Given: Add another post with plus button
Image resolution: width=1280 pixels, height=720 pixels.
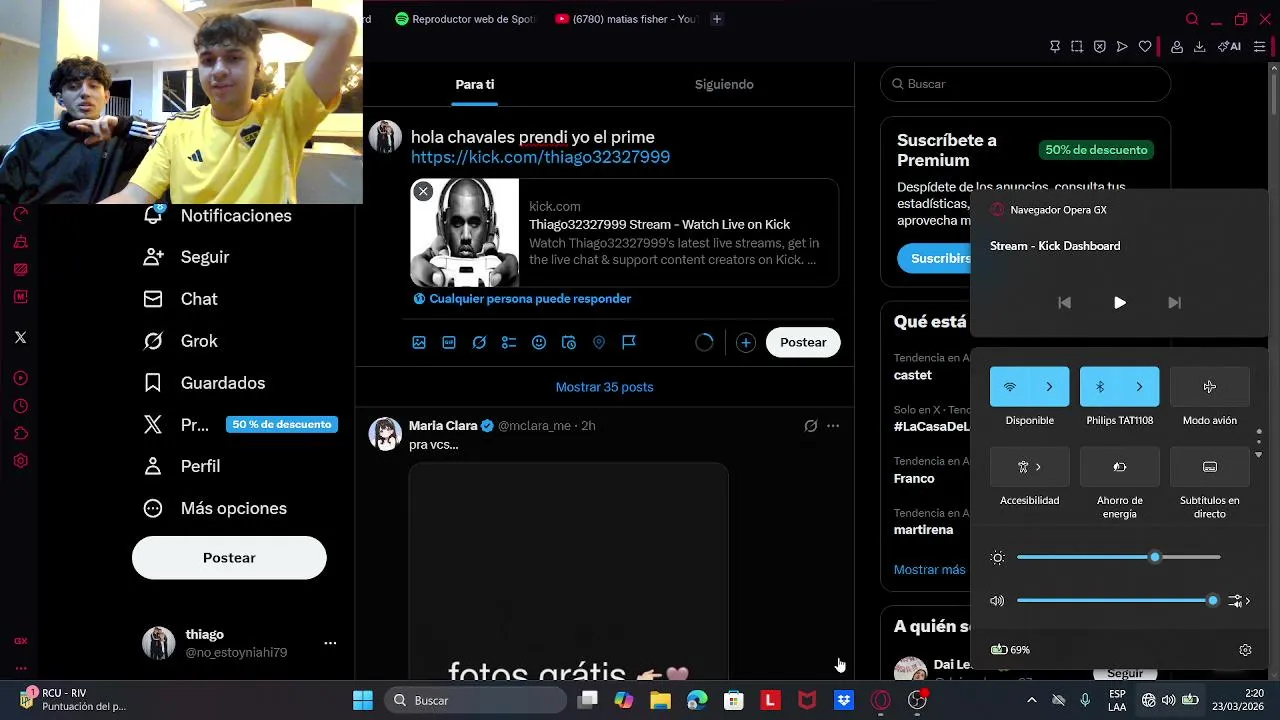Looking at the screenshot, I should tap(745, 343).
